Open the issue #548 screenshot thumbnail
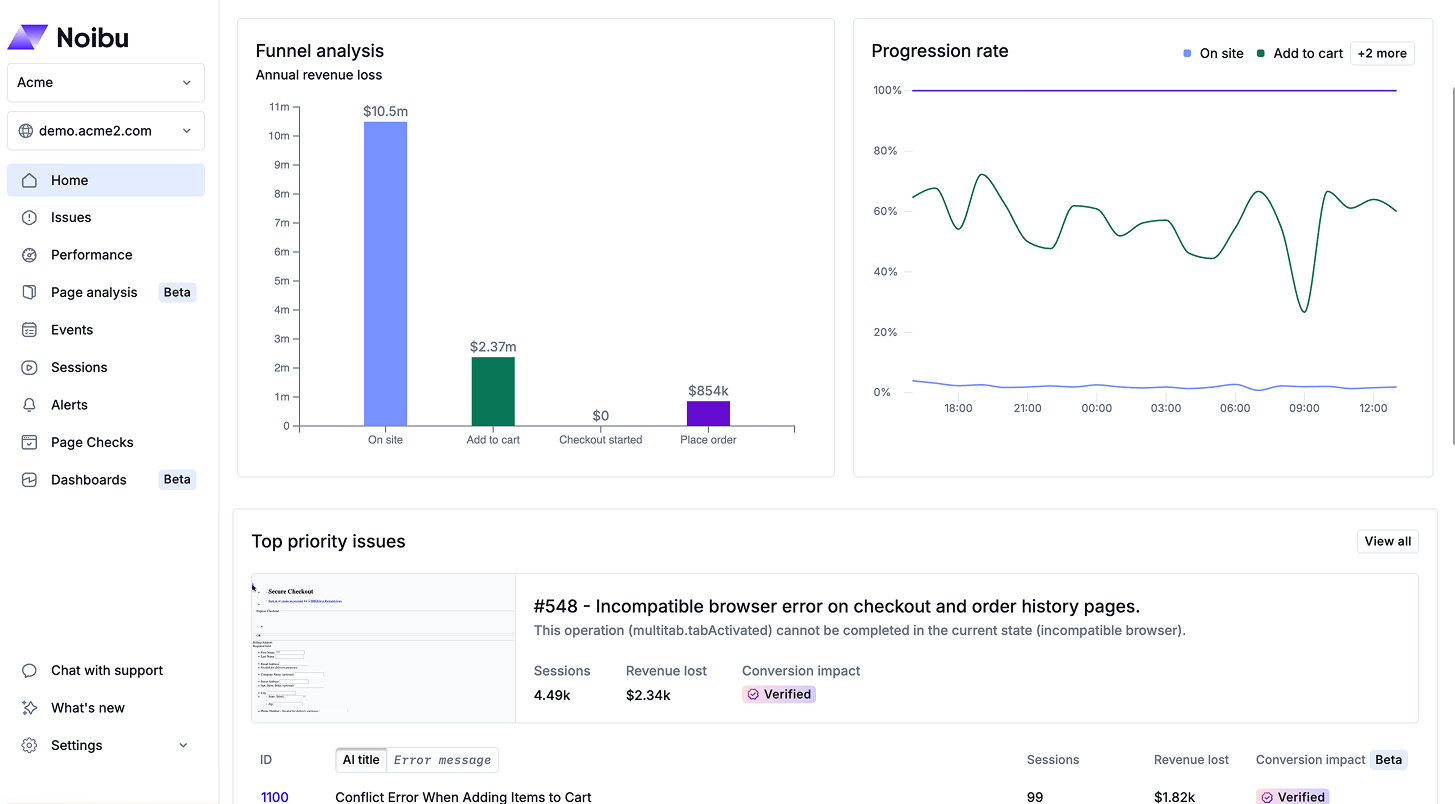This screenshot has height=804, width=1455. click(x=383, y=648)
